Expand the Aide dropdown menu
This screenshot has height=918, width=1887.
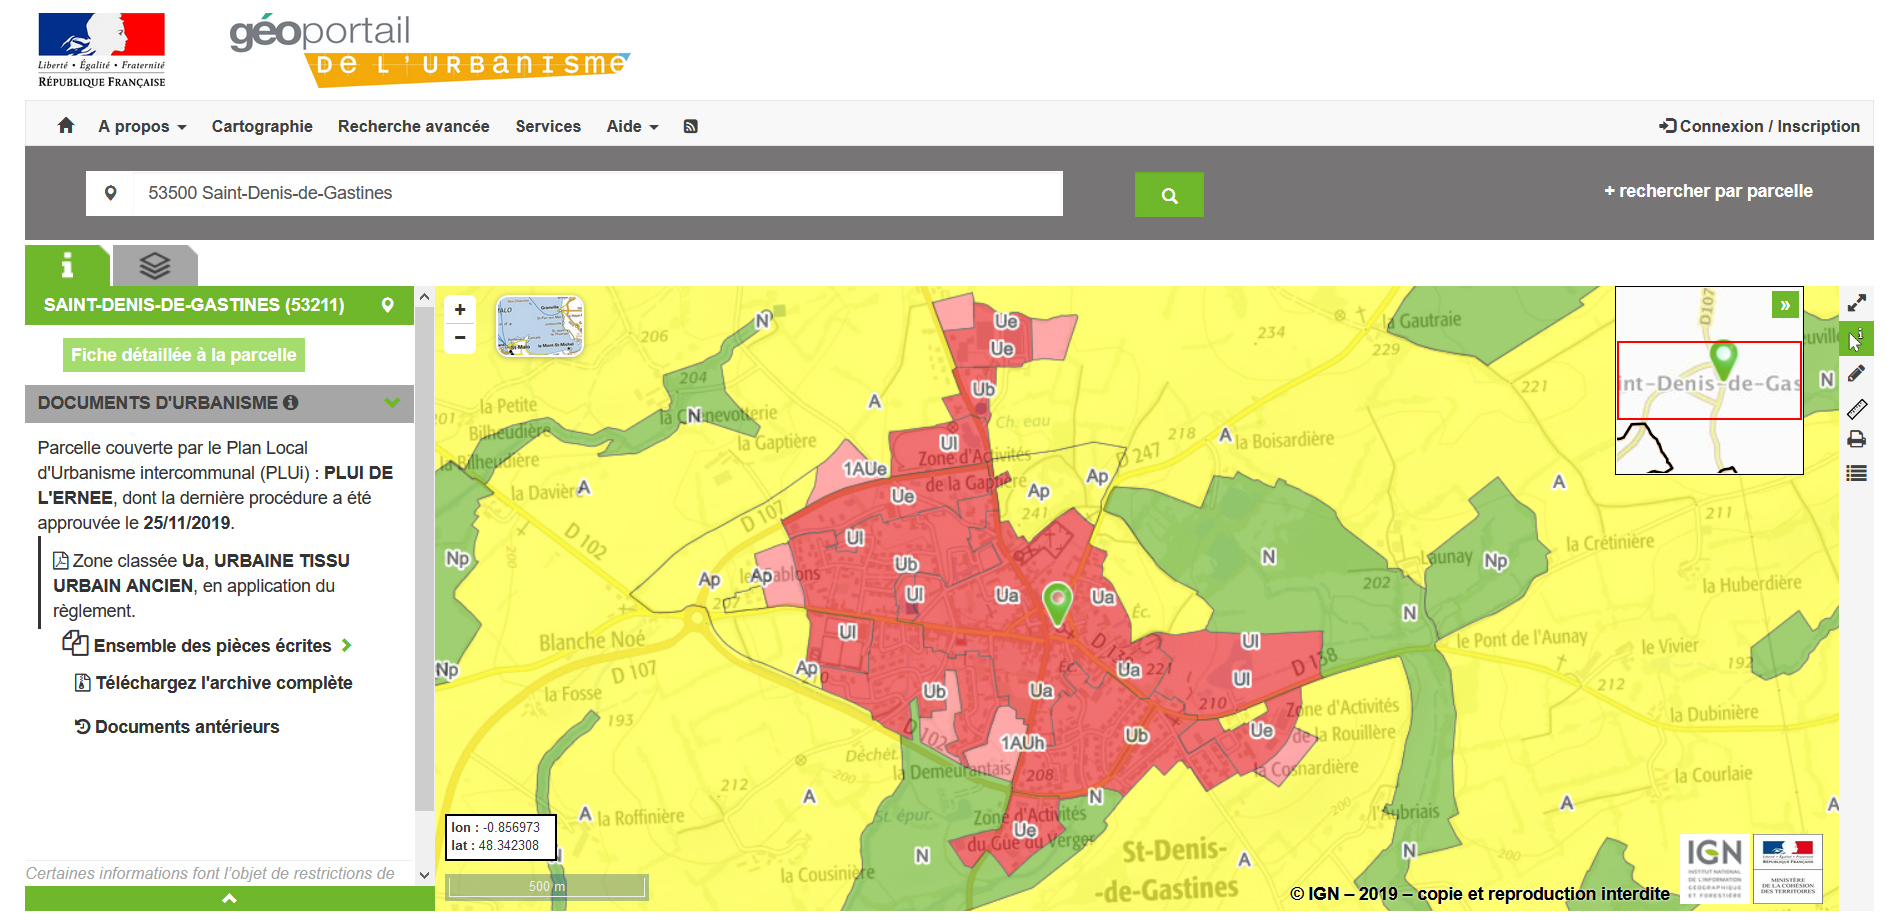point(632,127)
